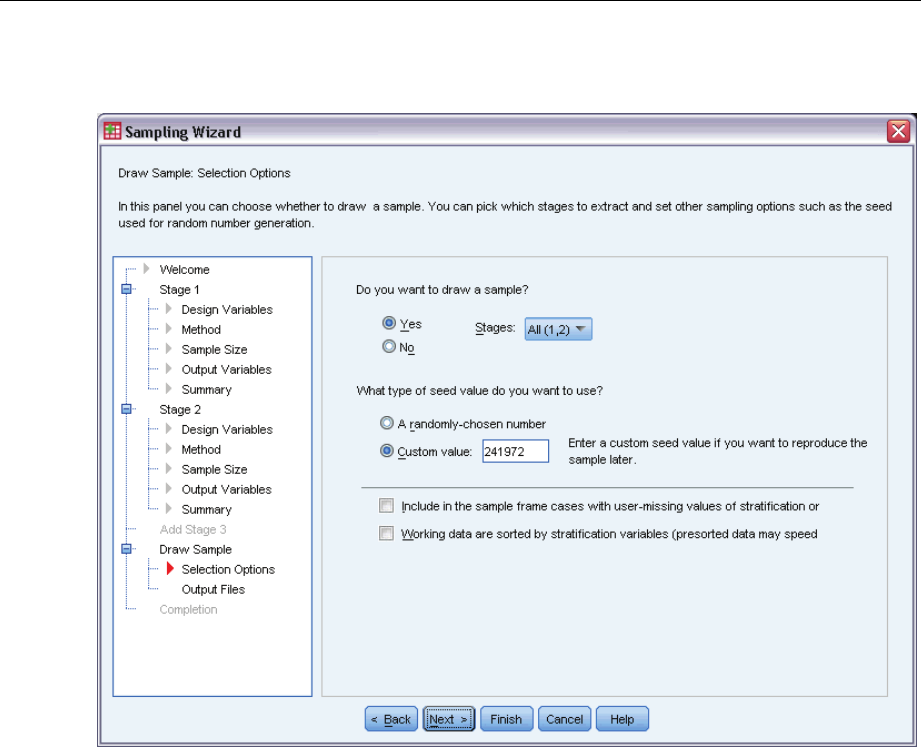Click arrow icon beside Stage 2 Sample Size
Screen dimensions: 921x747
(x=169, y=469)
